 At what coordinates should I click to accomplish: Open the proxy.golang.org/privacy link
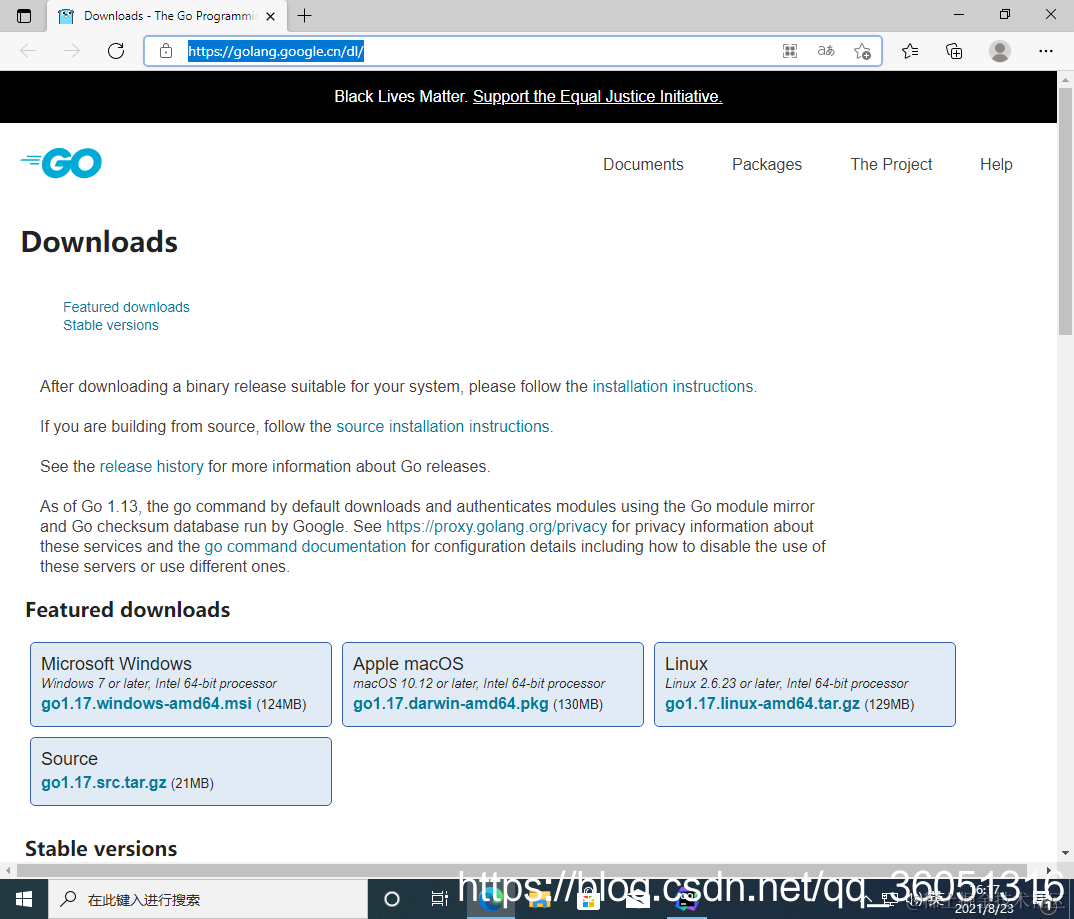pos(496,526)
